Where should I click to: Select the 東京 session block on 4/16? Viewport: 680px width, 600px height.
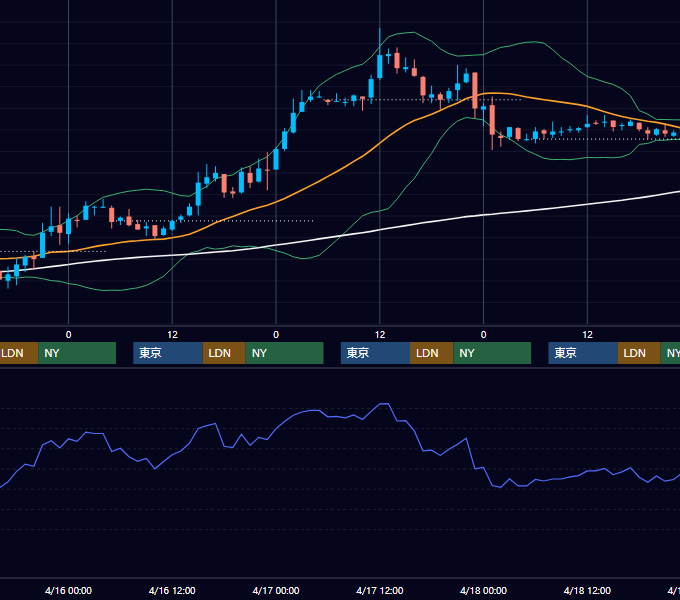coord(168,353)
